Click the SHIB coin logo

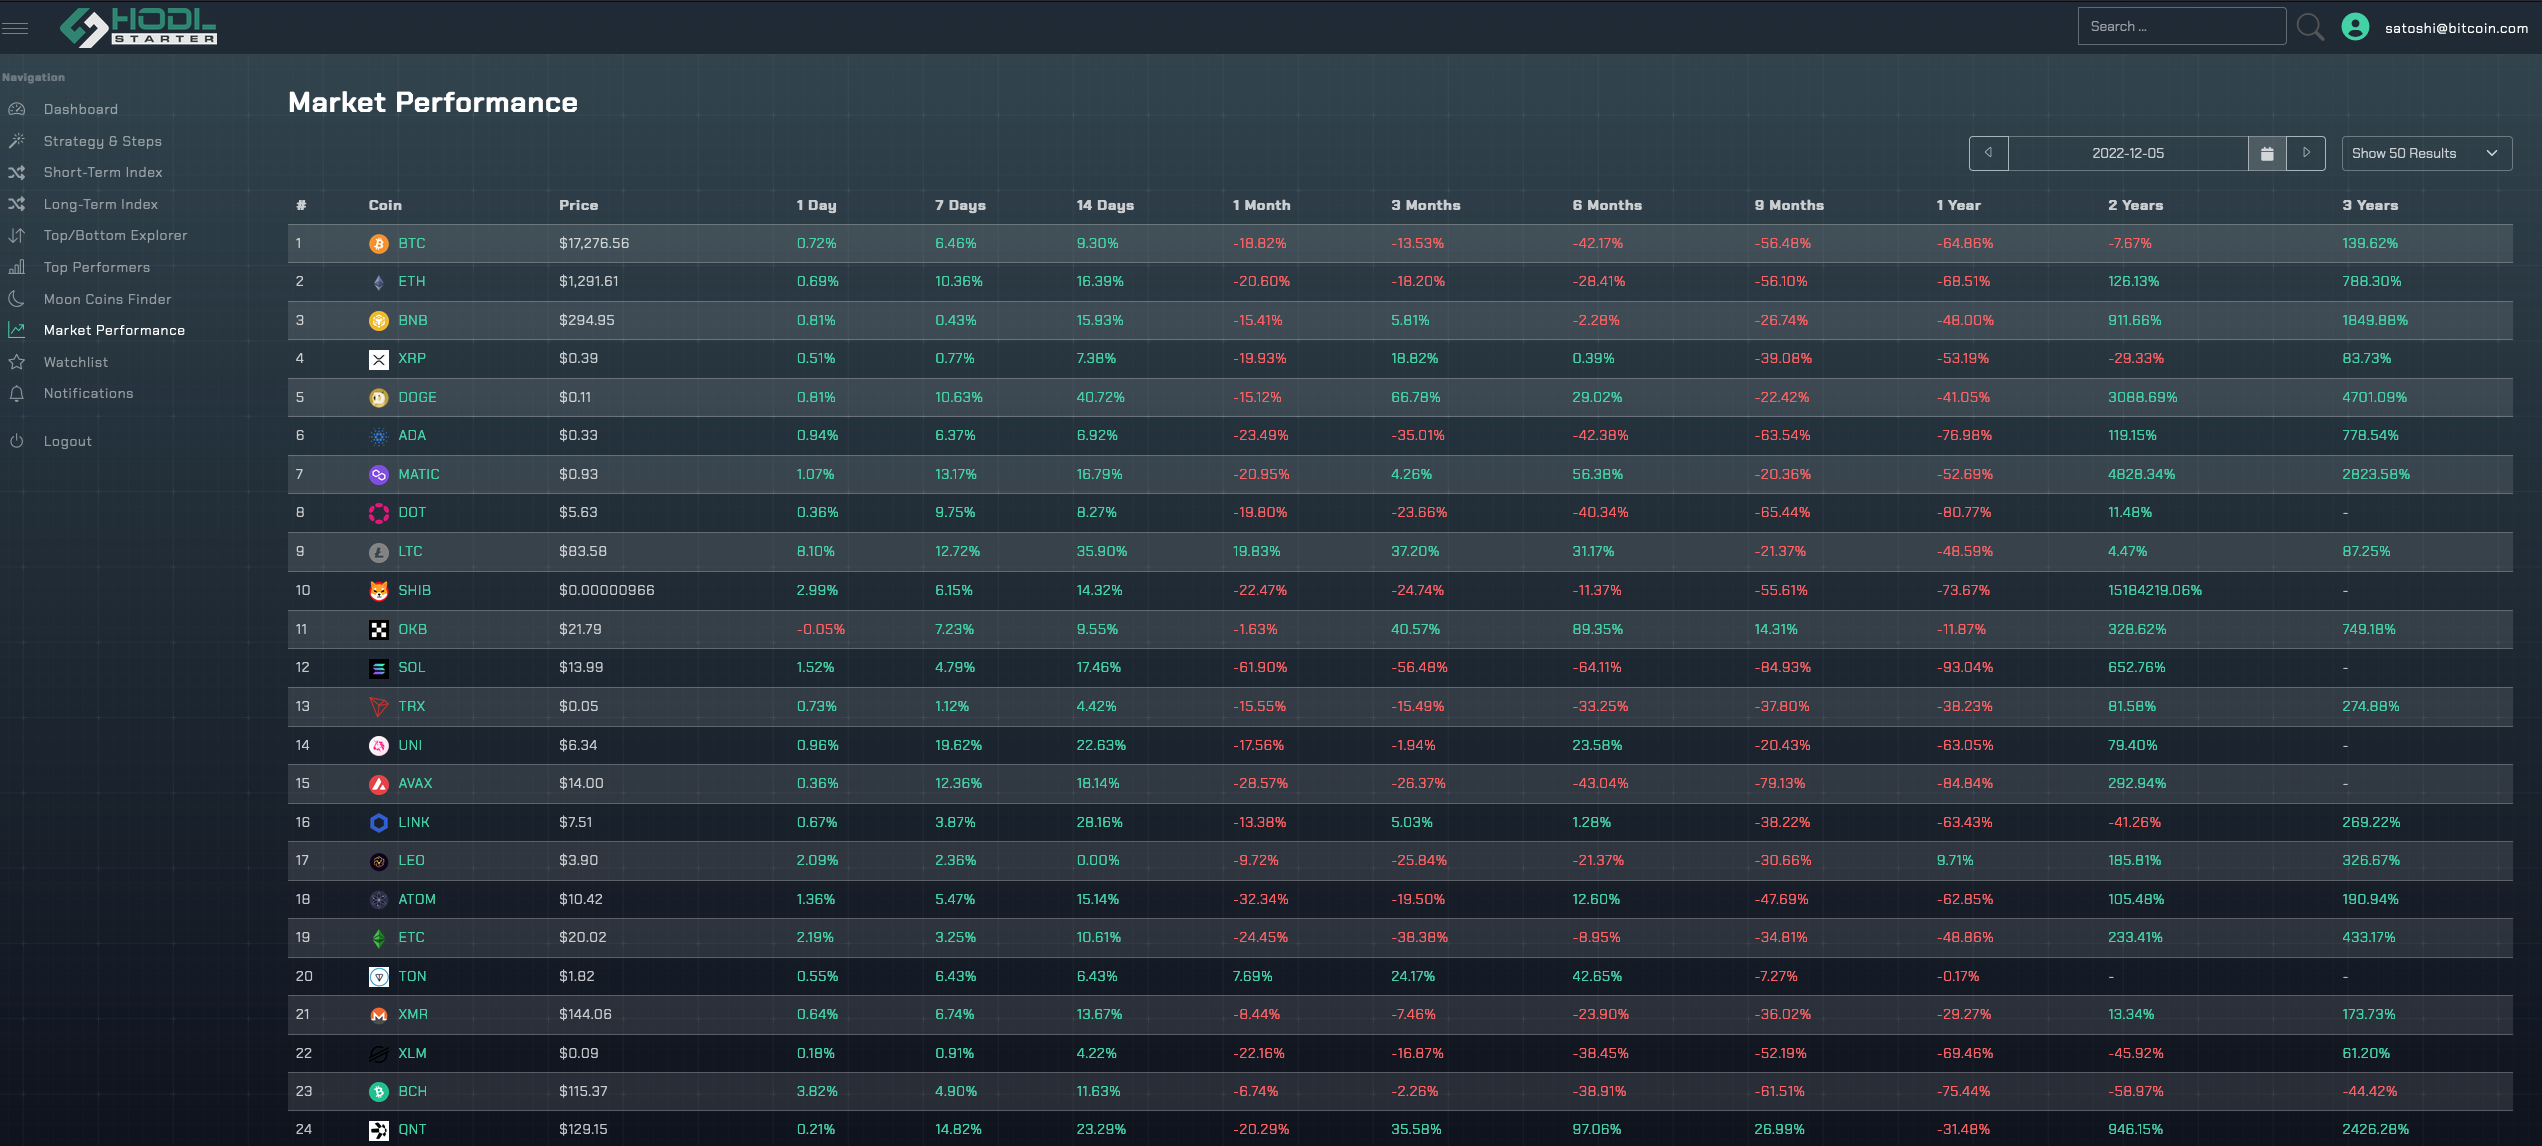[378, 591]
